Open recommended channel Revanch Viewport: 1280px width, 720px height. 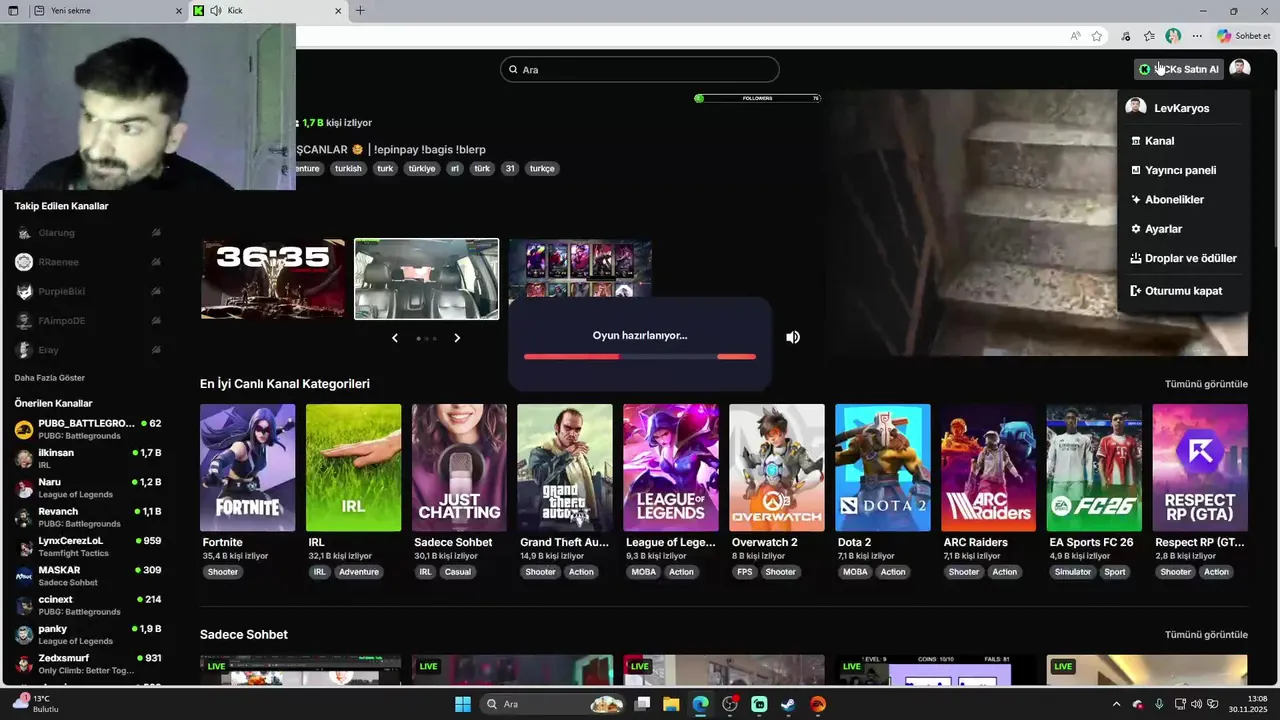pos(88,517)
